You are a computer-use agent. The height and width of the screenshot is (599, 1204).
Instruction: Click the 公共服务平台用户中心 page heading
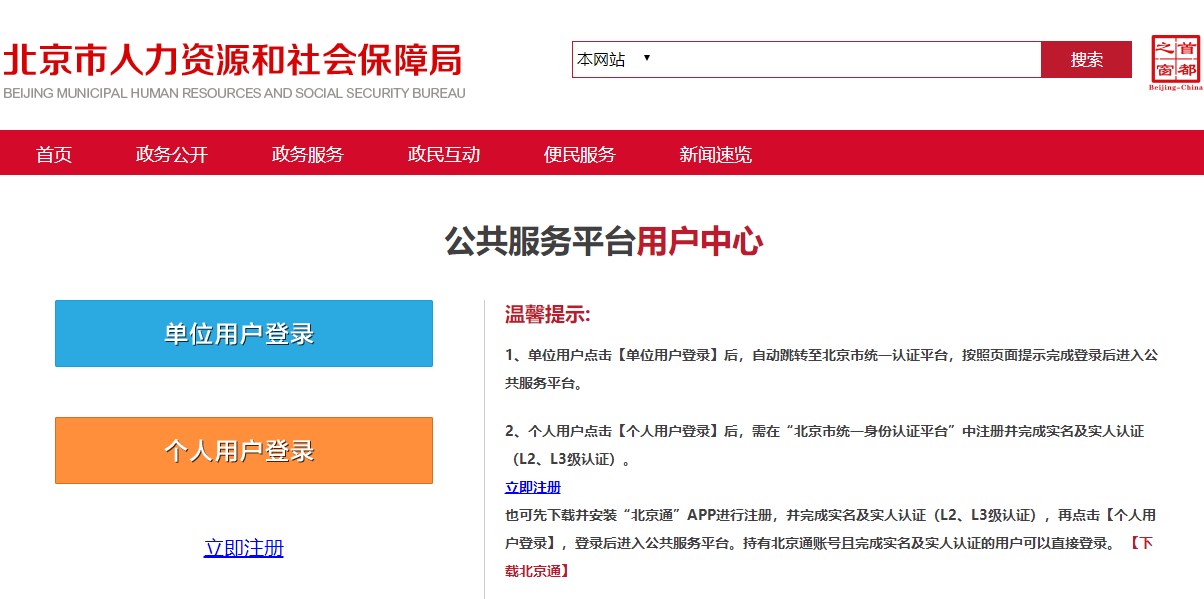tap(603, 242)
